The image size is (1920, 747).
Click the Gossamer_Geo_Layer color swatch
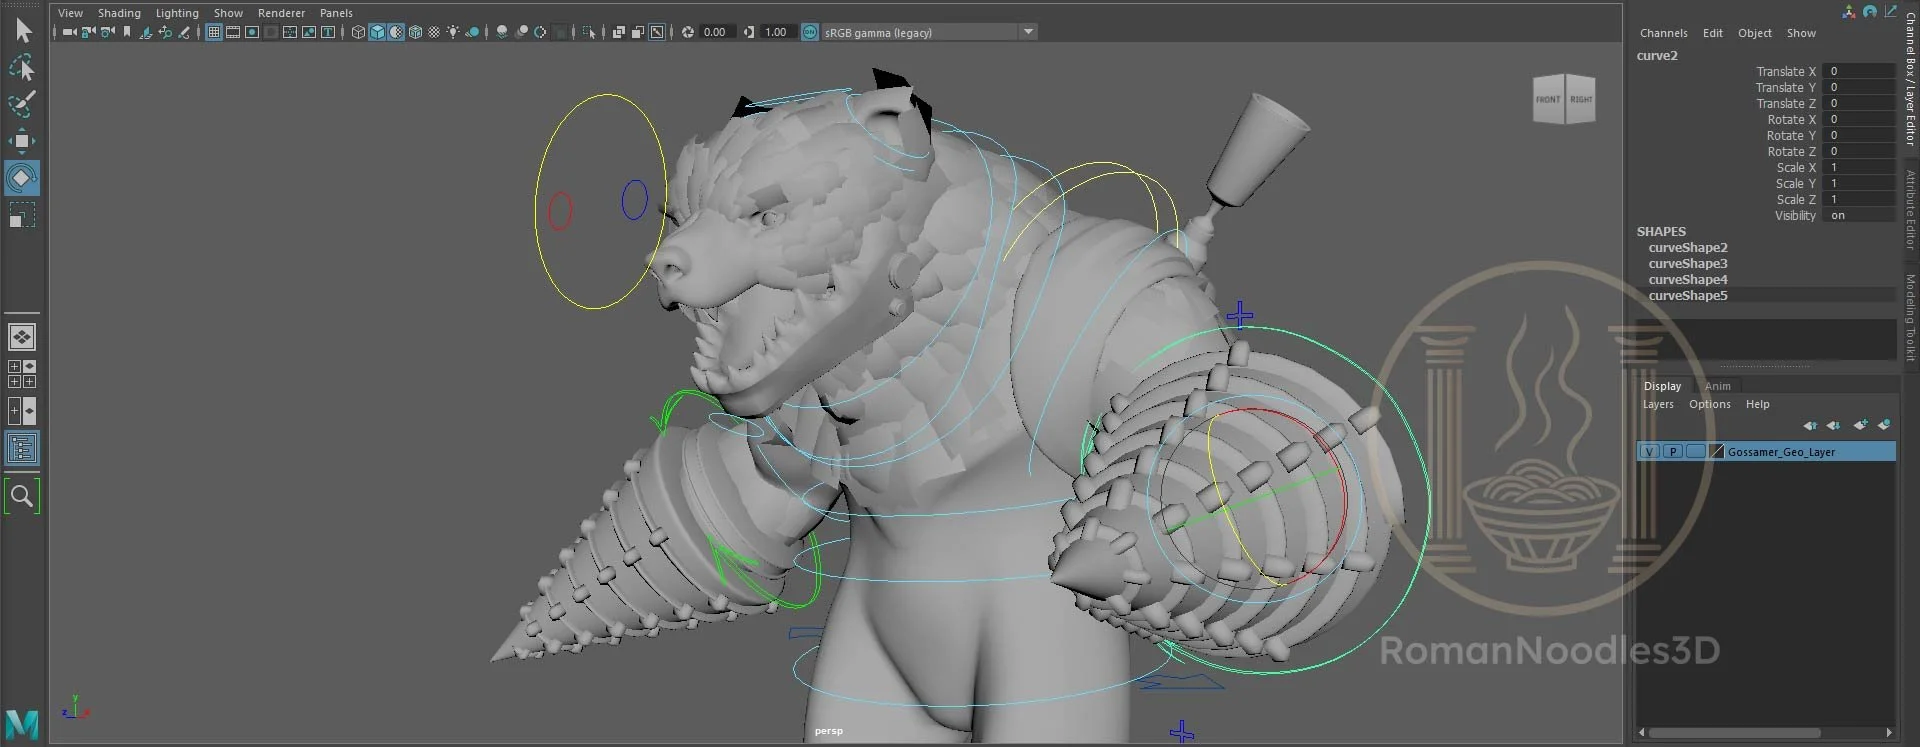click(1717, 452)
